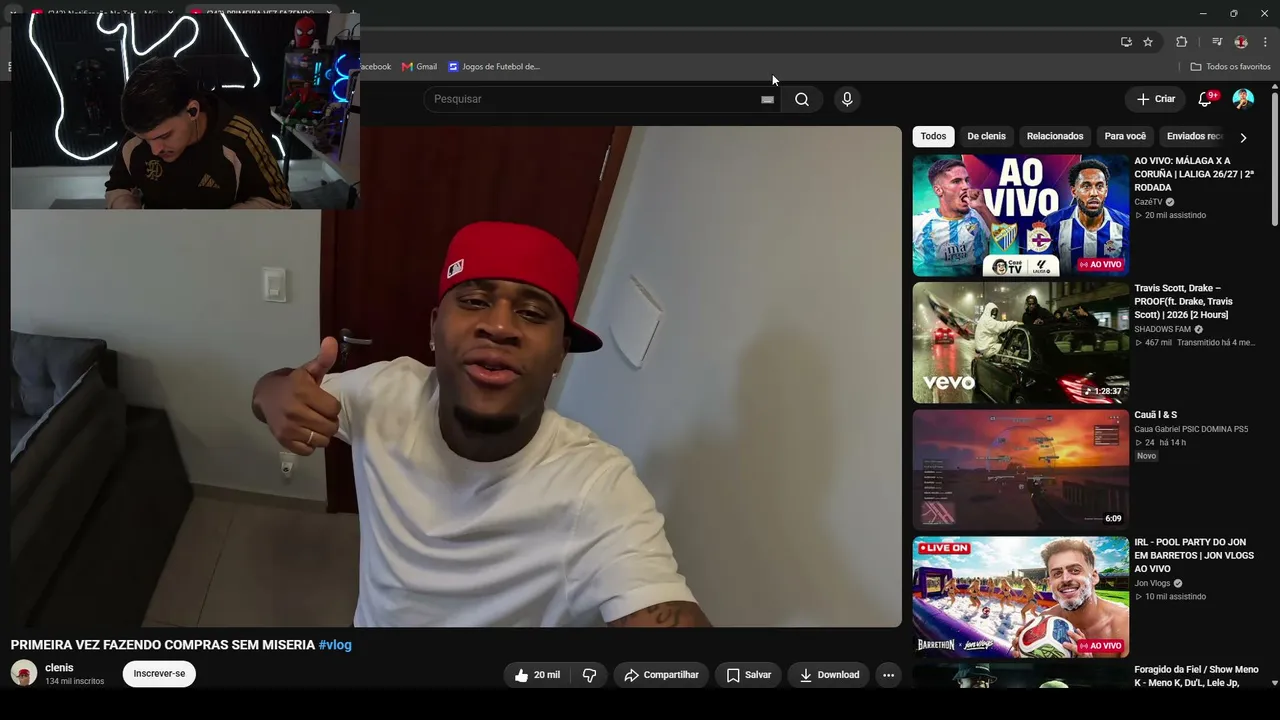Select the Todos filter chip
This screenshot has height=720, width=1280.
click(933, 136)
